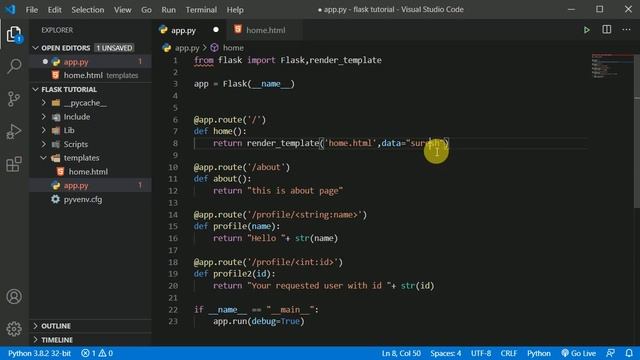640x360 pixels.
Task: Open the File menu
Action: pyautogui.click(x=31, y=9)
